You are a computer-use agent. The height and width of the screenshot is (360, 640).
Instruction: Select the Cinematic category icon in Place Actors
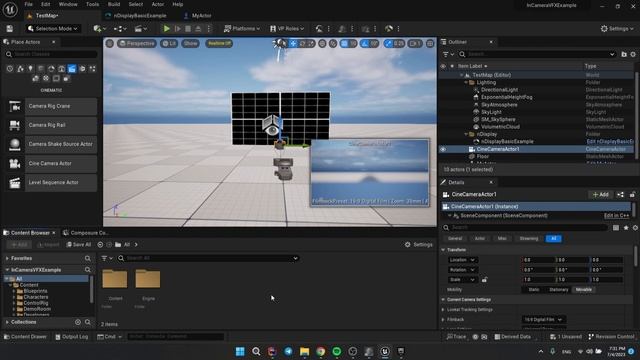(72, 69)
